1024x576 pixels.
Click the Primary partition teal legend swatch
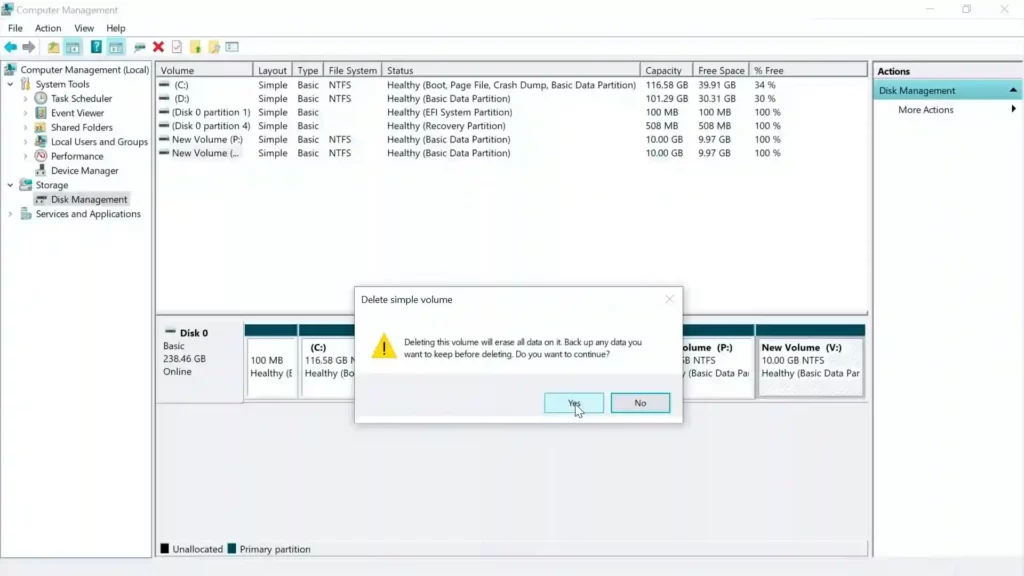click(232, 549)
